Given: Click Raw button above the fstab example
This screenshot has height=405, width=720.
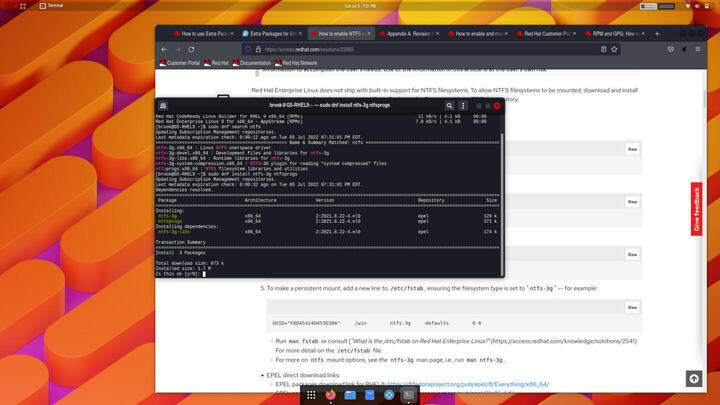Looking at the screenshot, I should (x=632, y=307).
